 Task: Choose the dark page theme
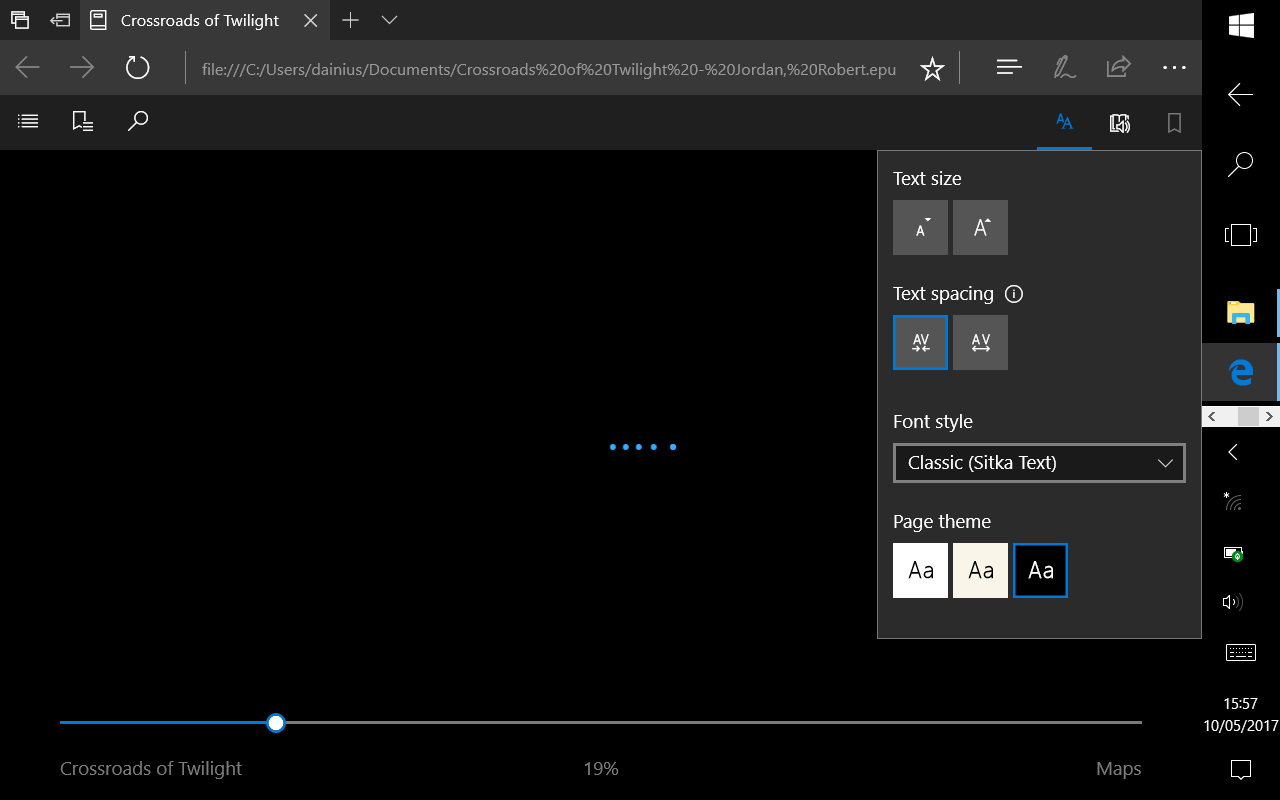click(1040, 570)
